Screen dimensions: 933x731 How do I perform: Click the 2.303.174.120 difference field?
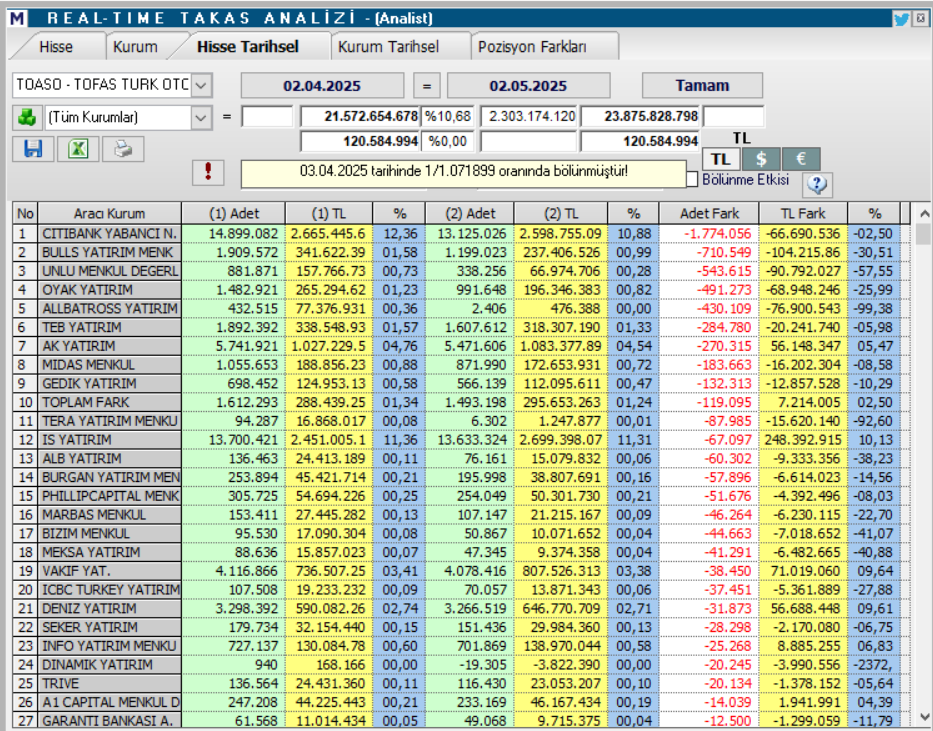click(x=529, y=117)
